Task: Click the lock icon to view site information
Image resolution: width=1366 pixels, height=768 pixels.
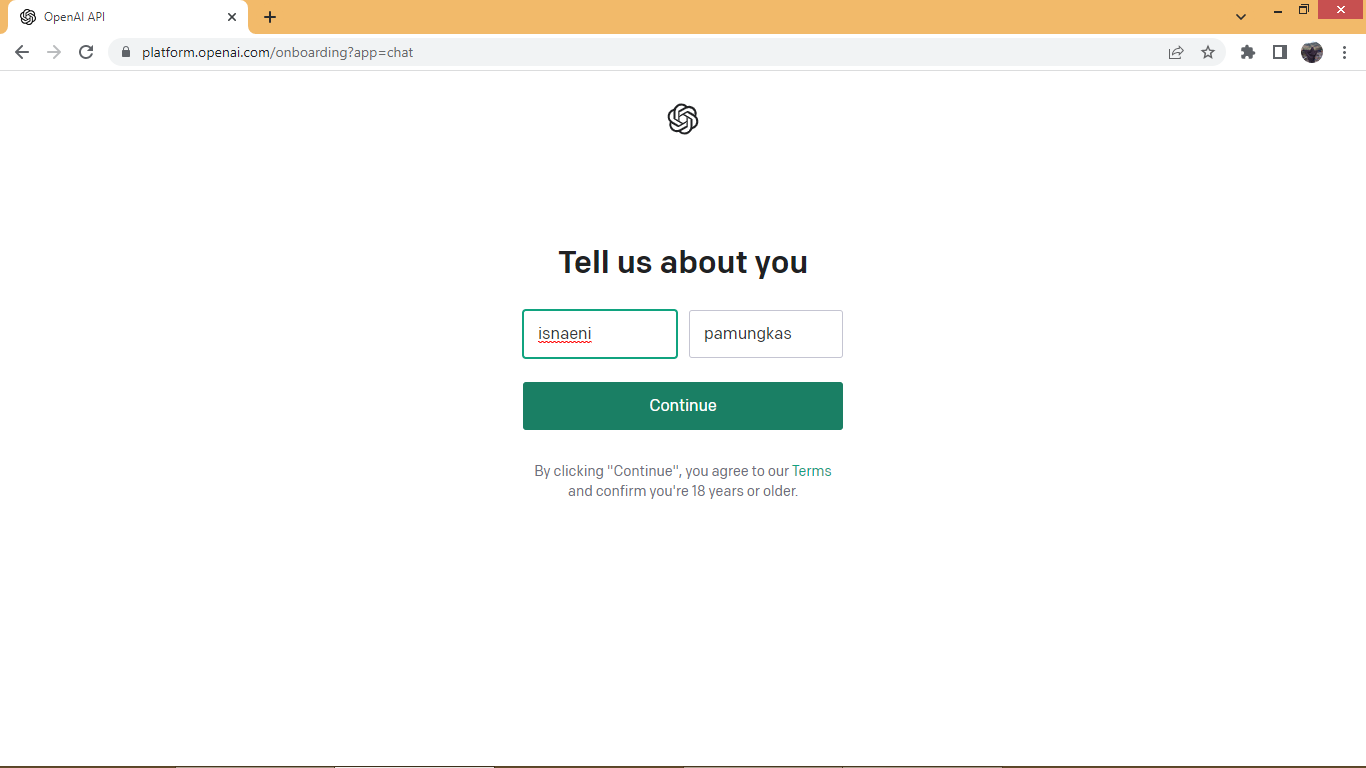Action: coord(126,52)
